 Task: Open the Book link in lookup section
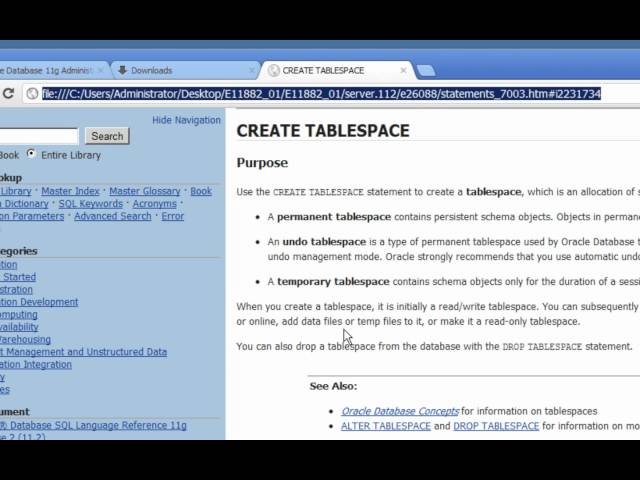pyautogui.click(x=201, y=191)
